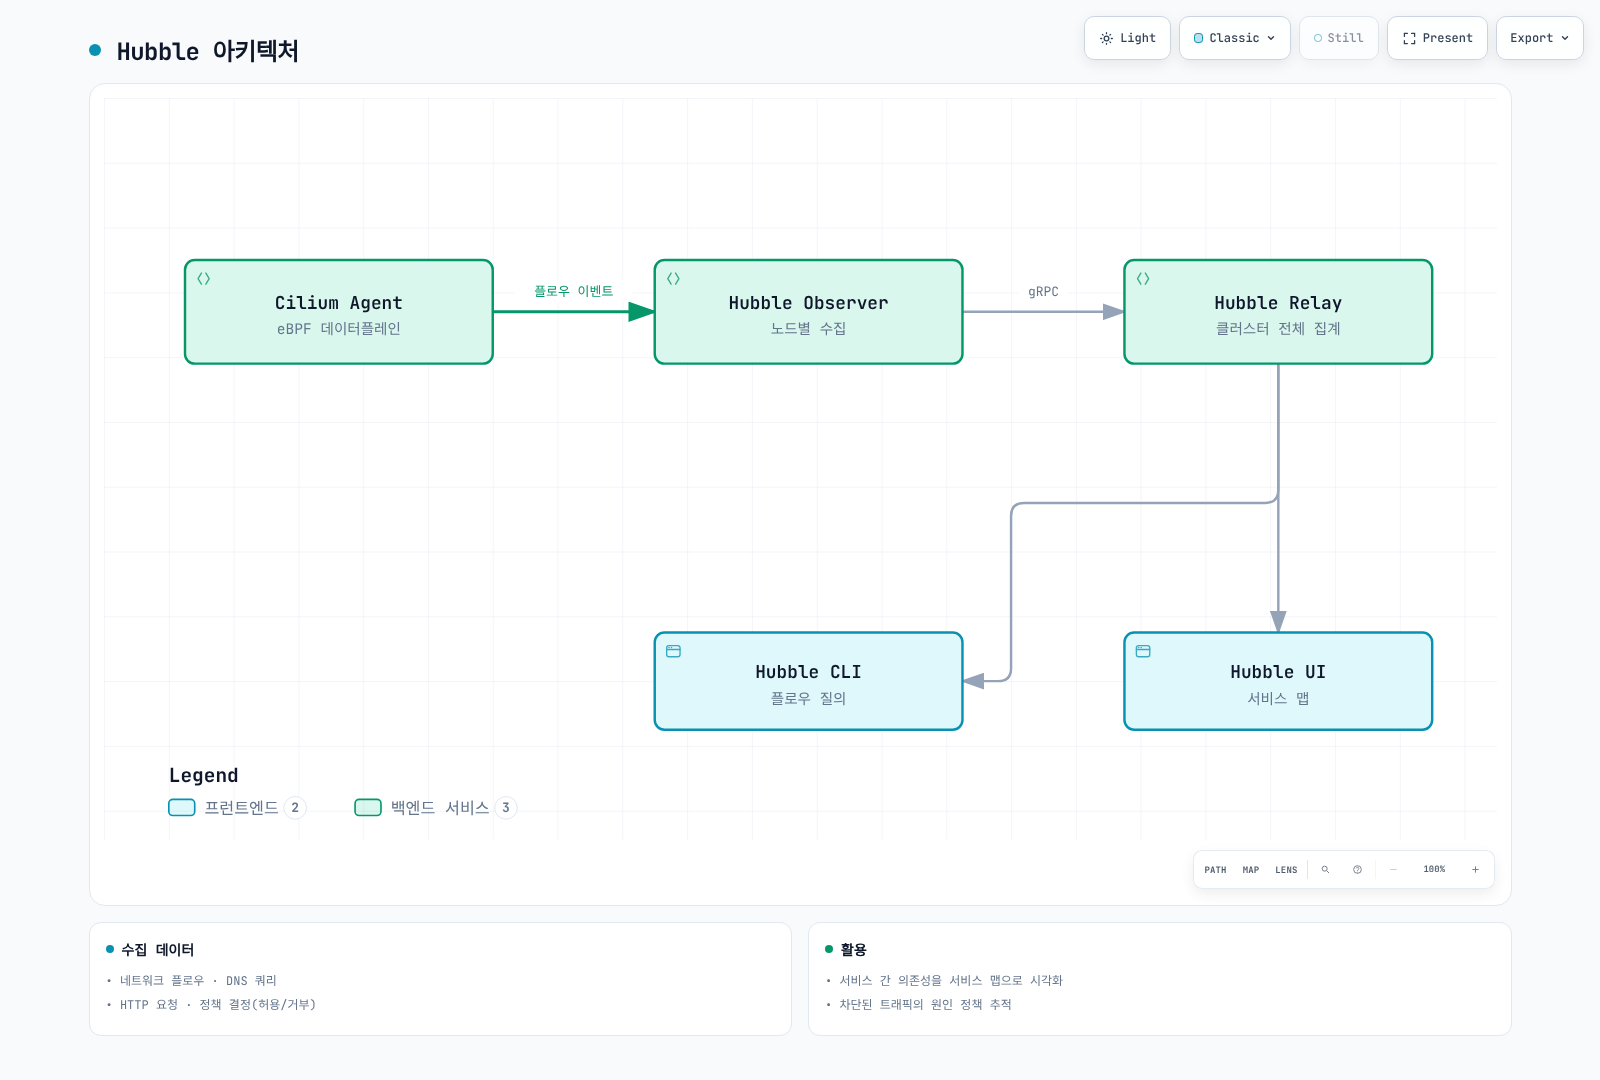Click the 네트워크 플로우 · DNS 쿼리 line
The image size is (1600, 1080).
(x=198, y=981)
